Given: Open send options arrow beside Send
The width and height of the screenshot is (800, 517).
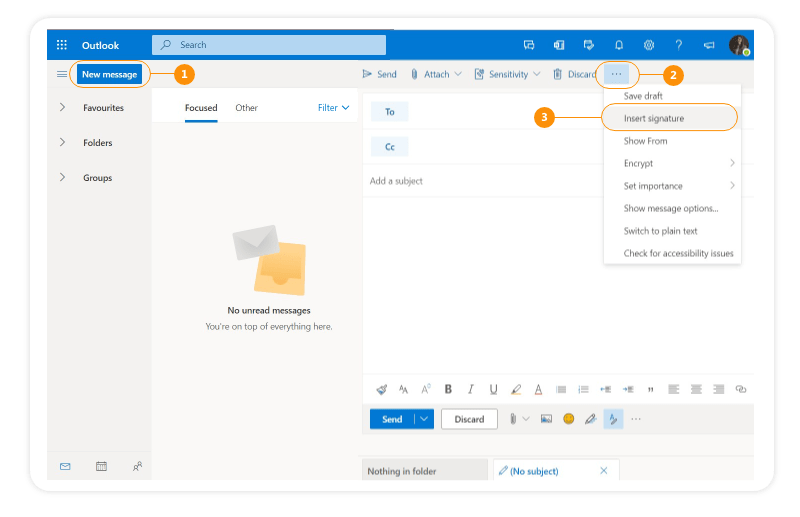Looking at the screenshot, I should [424, 419].
